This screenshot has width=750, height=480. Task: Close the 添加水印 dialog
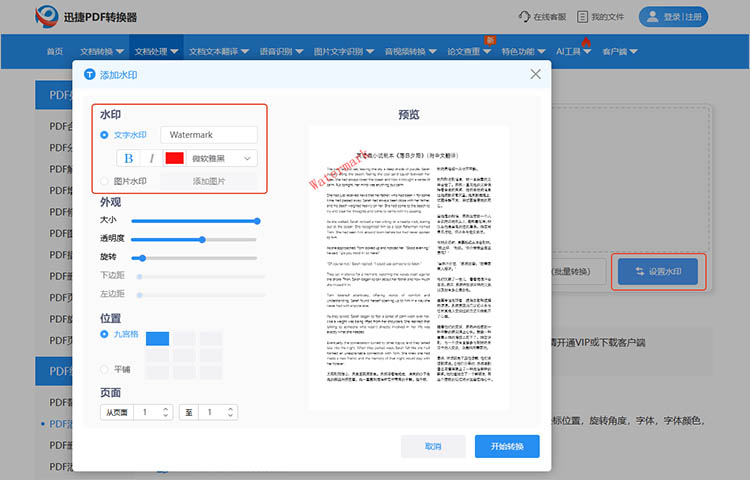pyautogui.click(x=535, y=74)
